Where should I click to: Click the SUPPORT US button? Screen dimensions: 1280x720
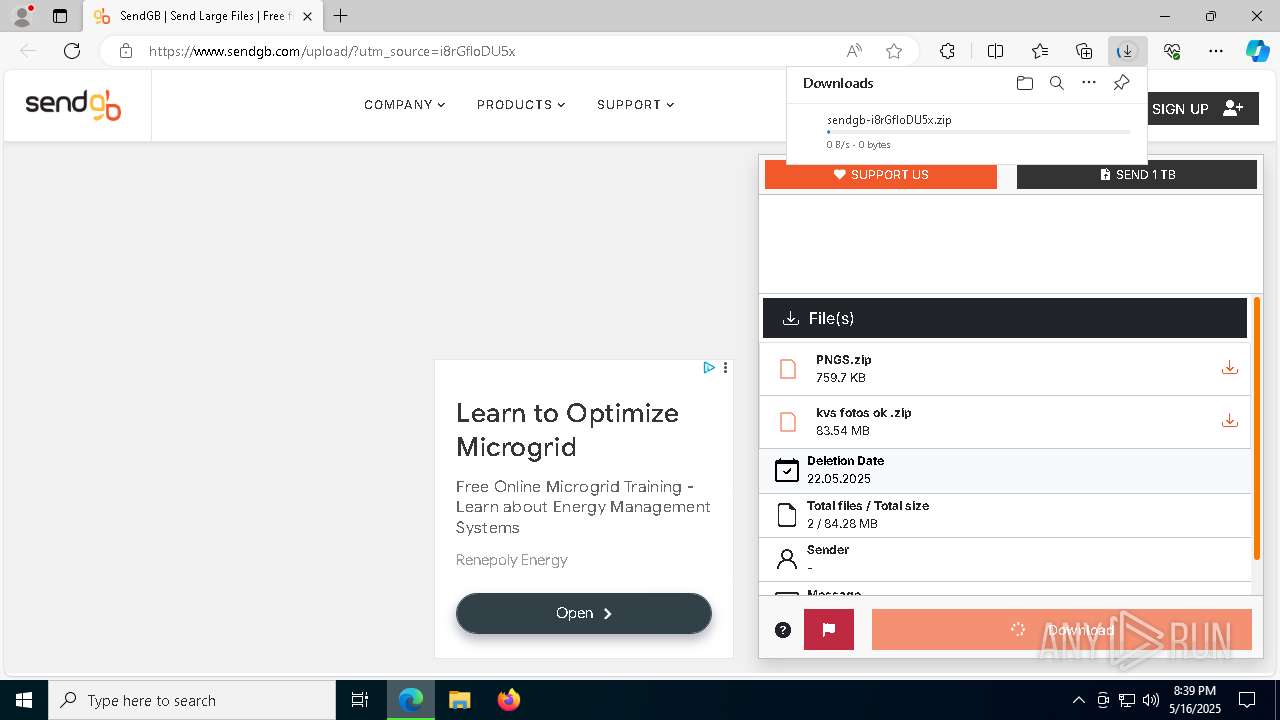click(x=881, y=175)
